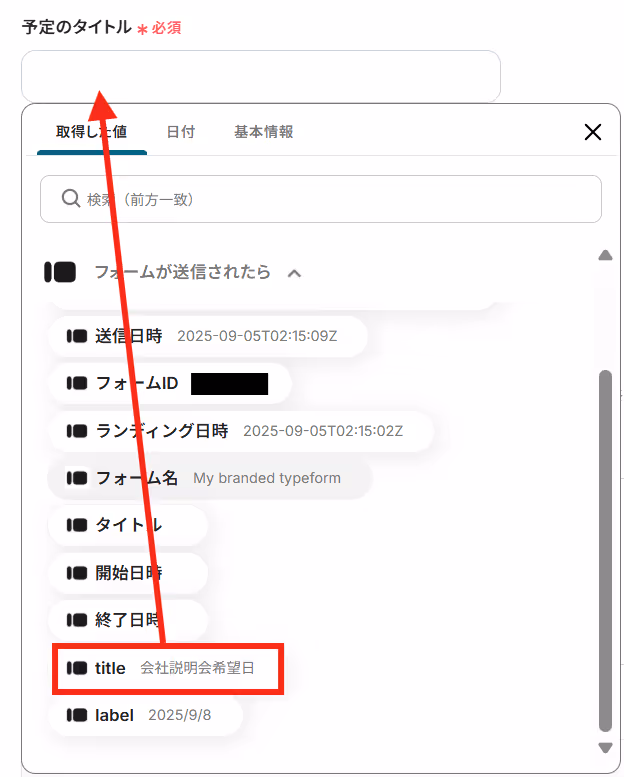
Task: Open the 基本情報 tab
Action: [263, 132]
